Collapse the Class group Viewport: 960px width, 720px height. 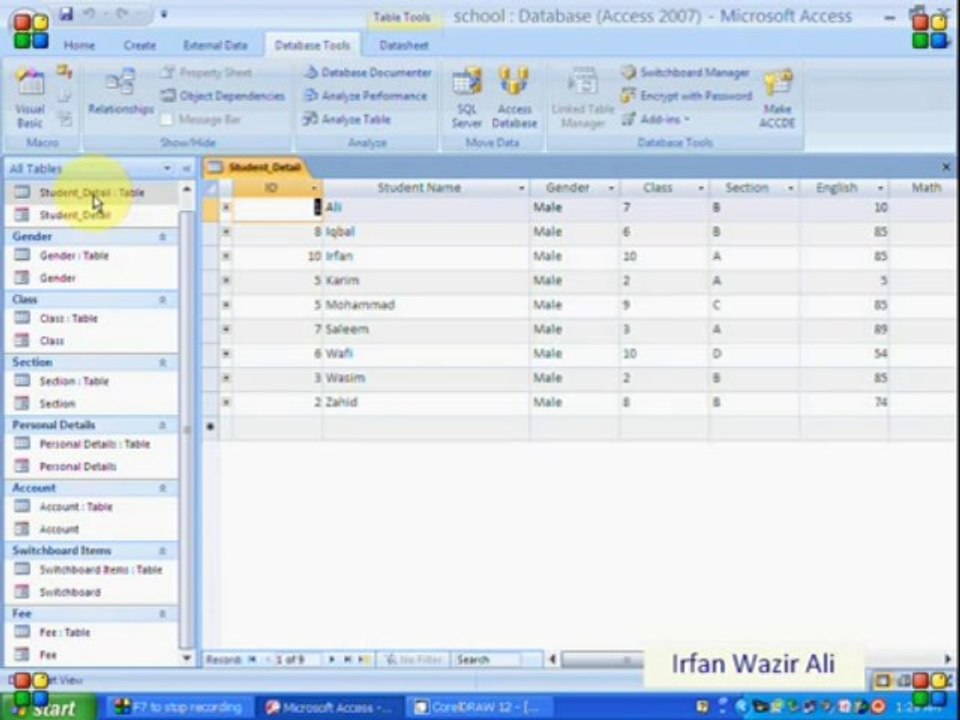[163, 299]
